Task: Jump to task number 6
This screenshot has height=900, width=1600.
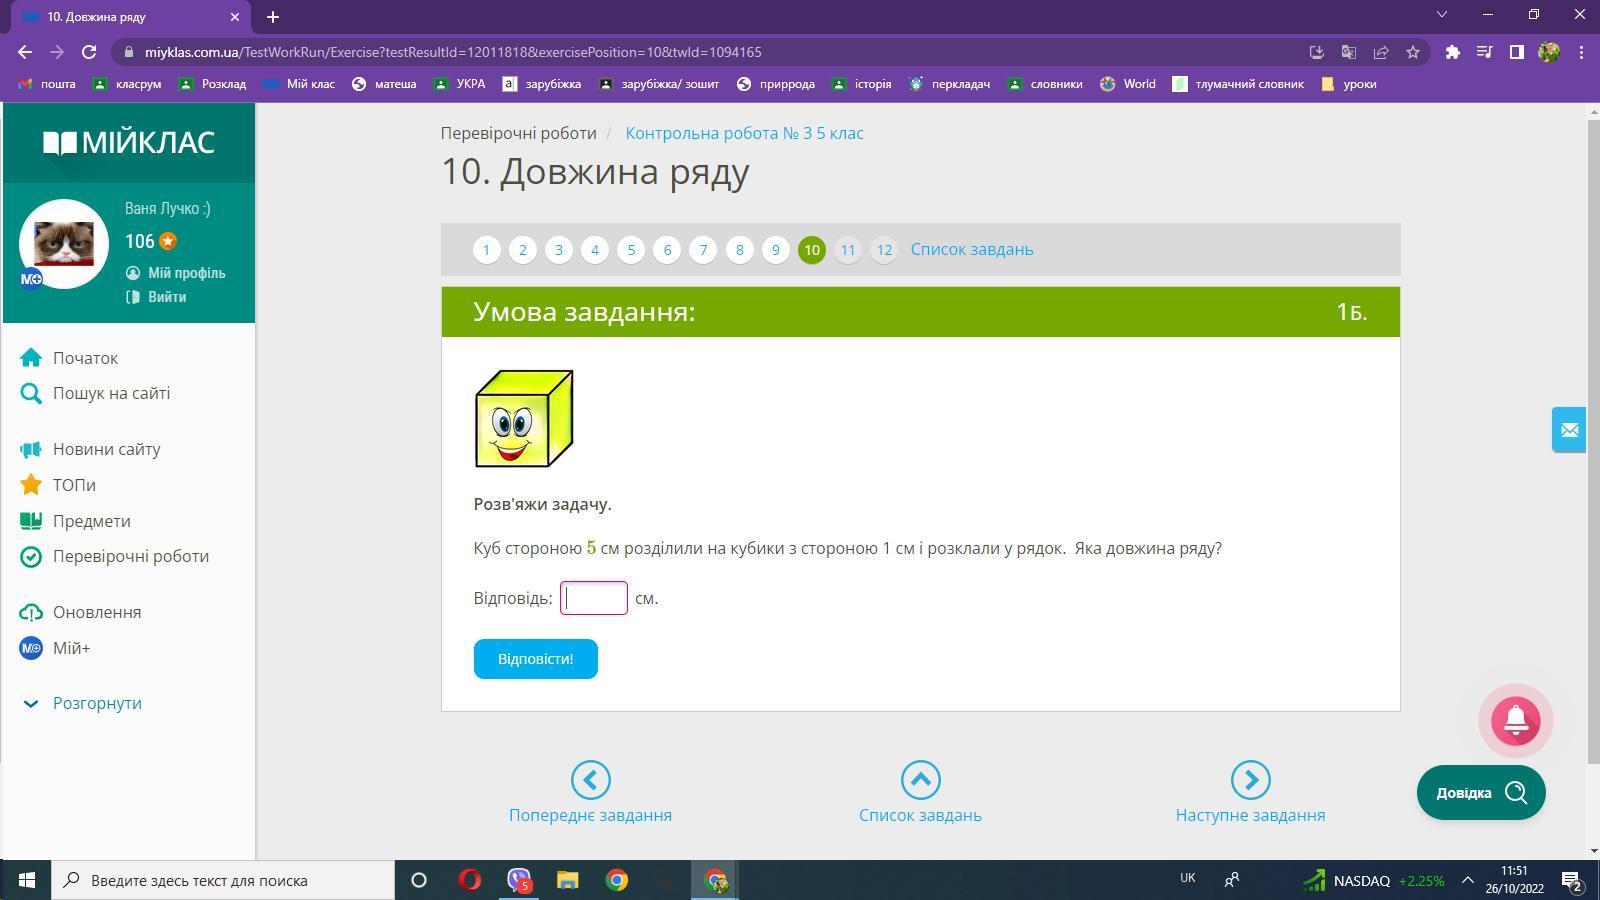Action: (x=667, y=250)
